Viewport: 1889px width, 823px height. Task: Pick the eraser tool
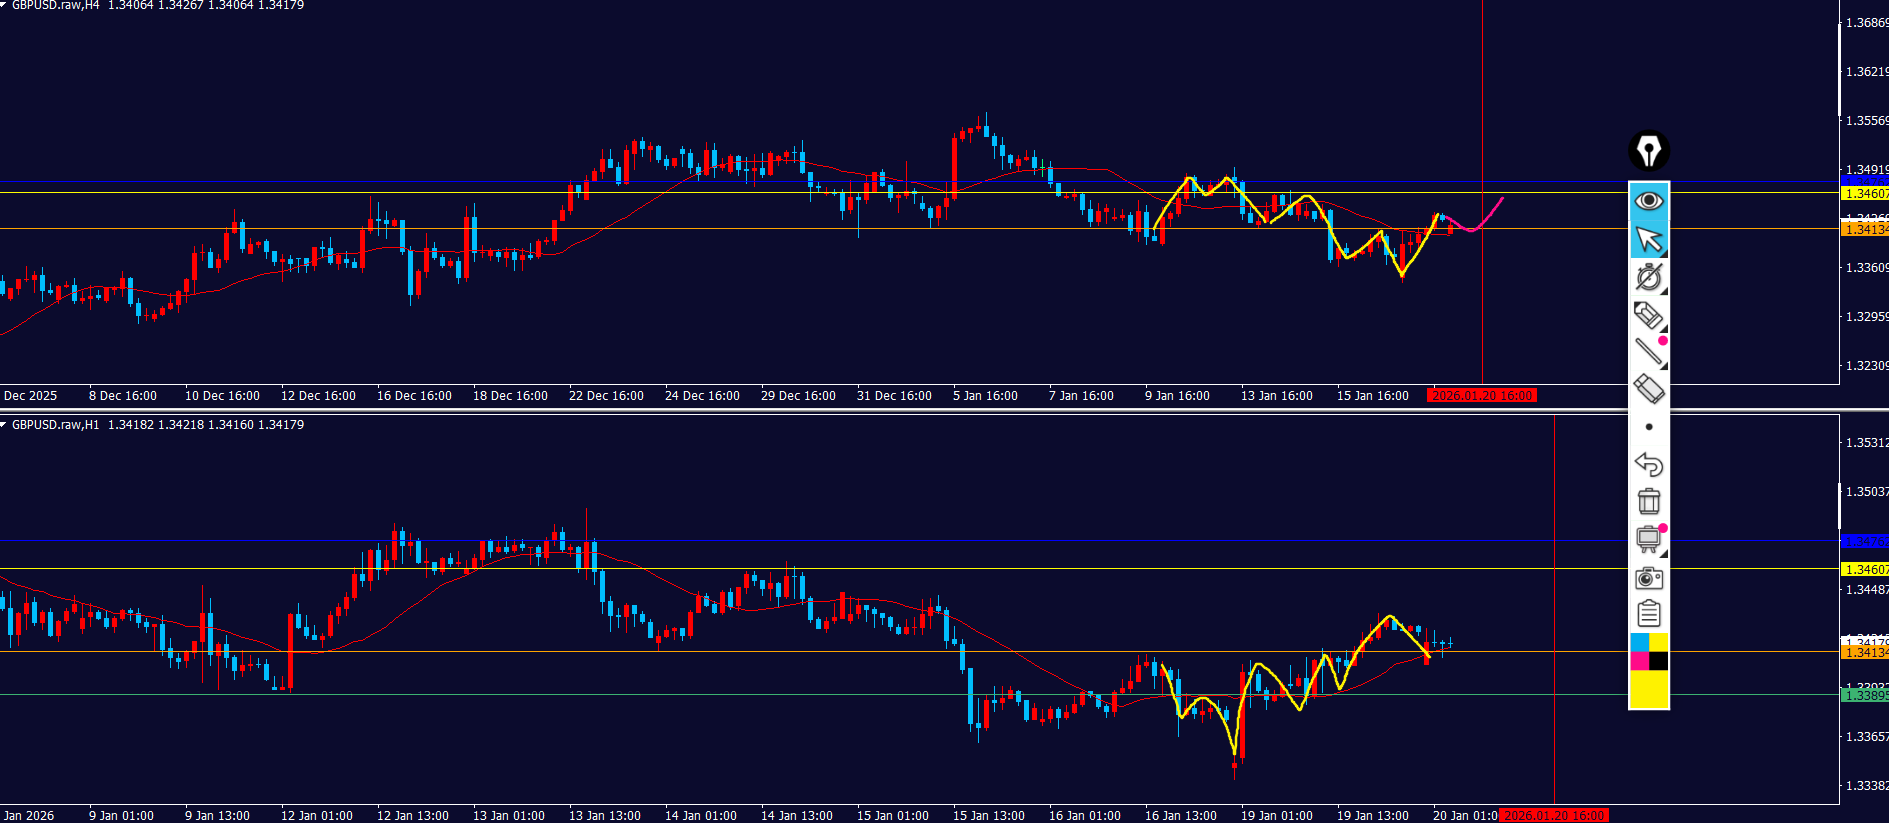pos(1648,389)
